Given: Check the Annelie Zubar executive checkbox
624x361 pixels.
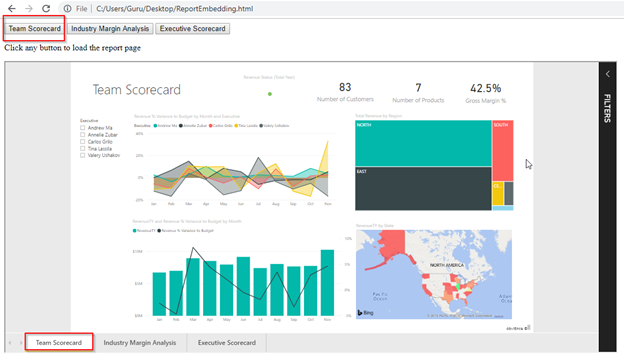Looking at the screenshot, I should [x=82, y=135].
